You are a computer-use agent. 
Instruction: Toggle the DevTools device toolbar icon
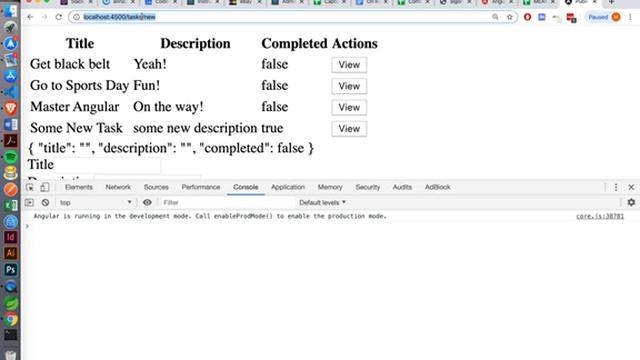pyautogui.click(x=44, y=187)
